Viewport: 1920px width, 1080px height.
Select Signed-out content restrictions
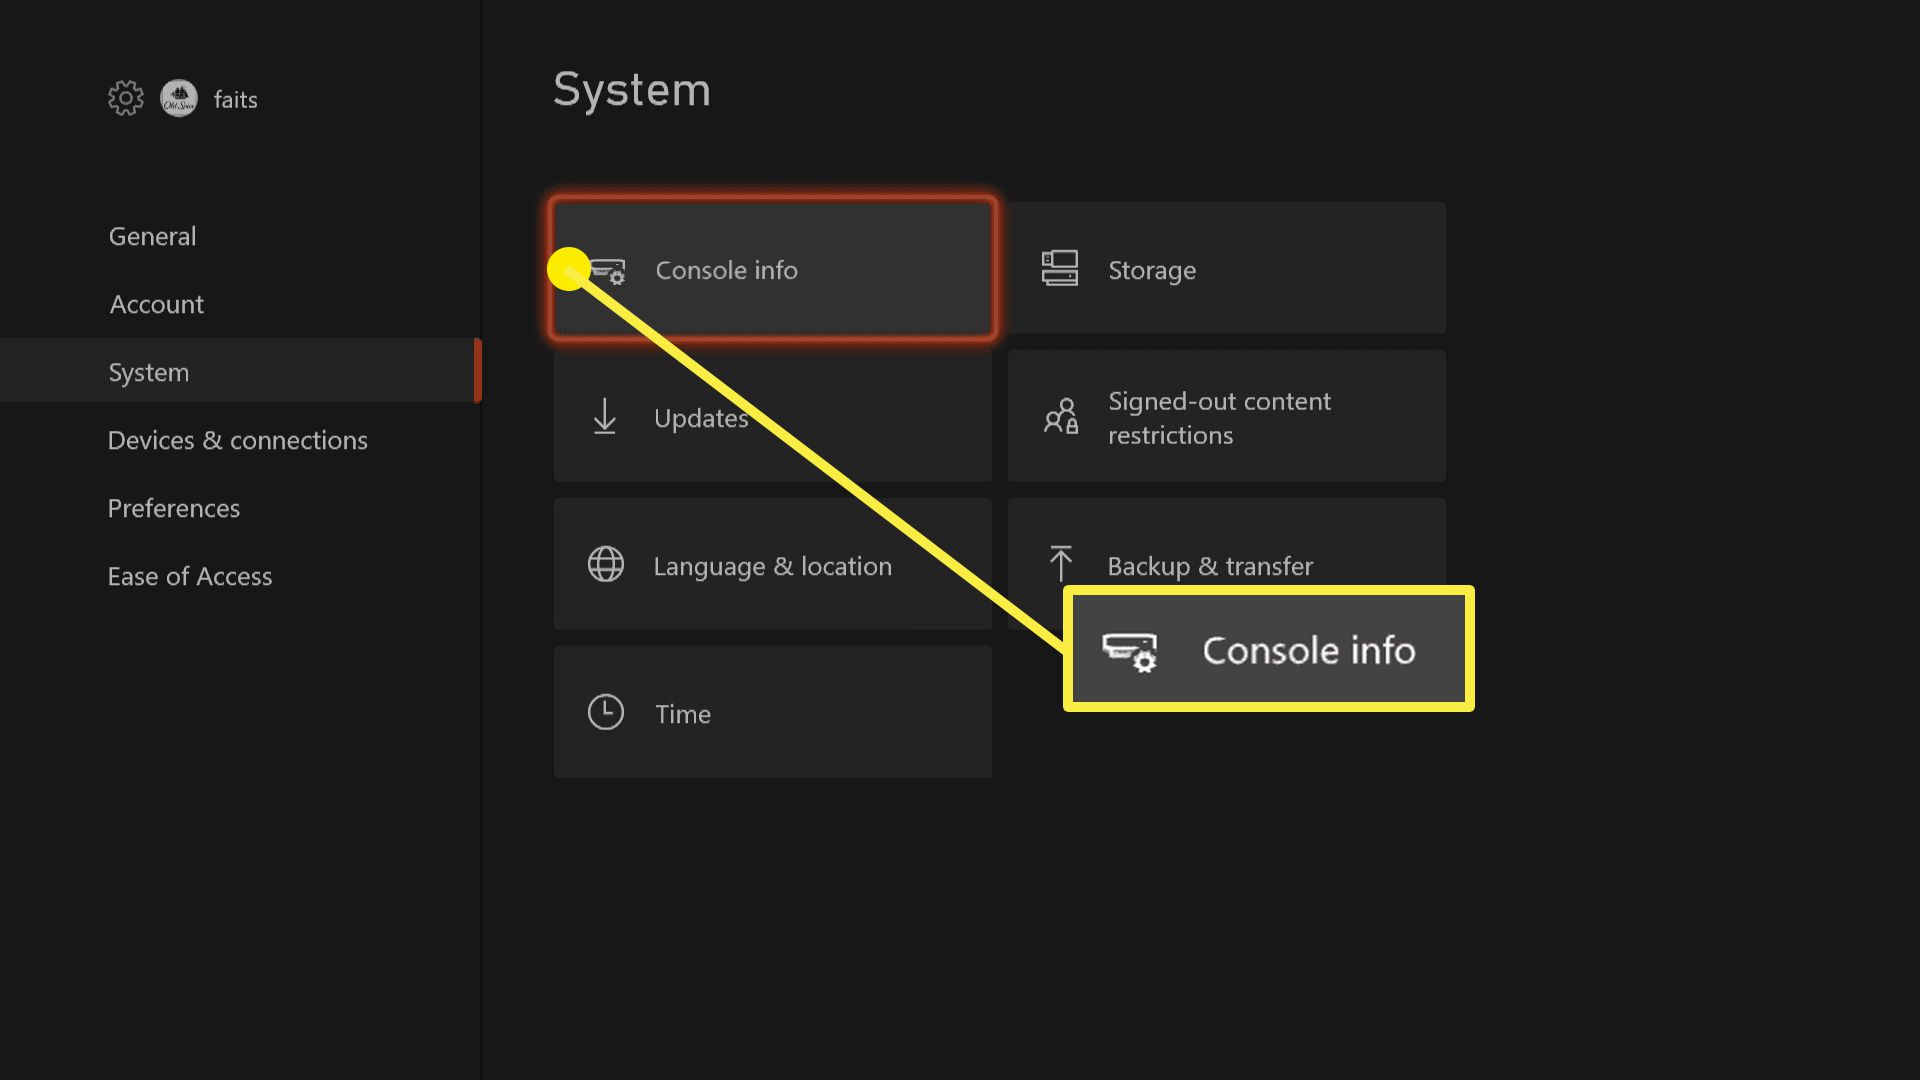[x=1224, y=417]
